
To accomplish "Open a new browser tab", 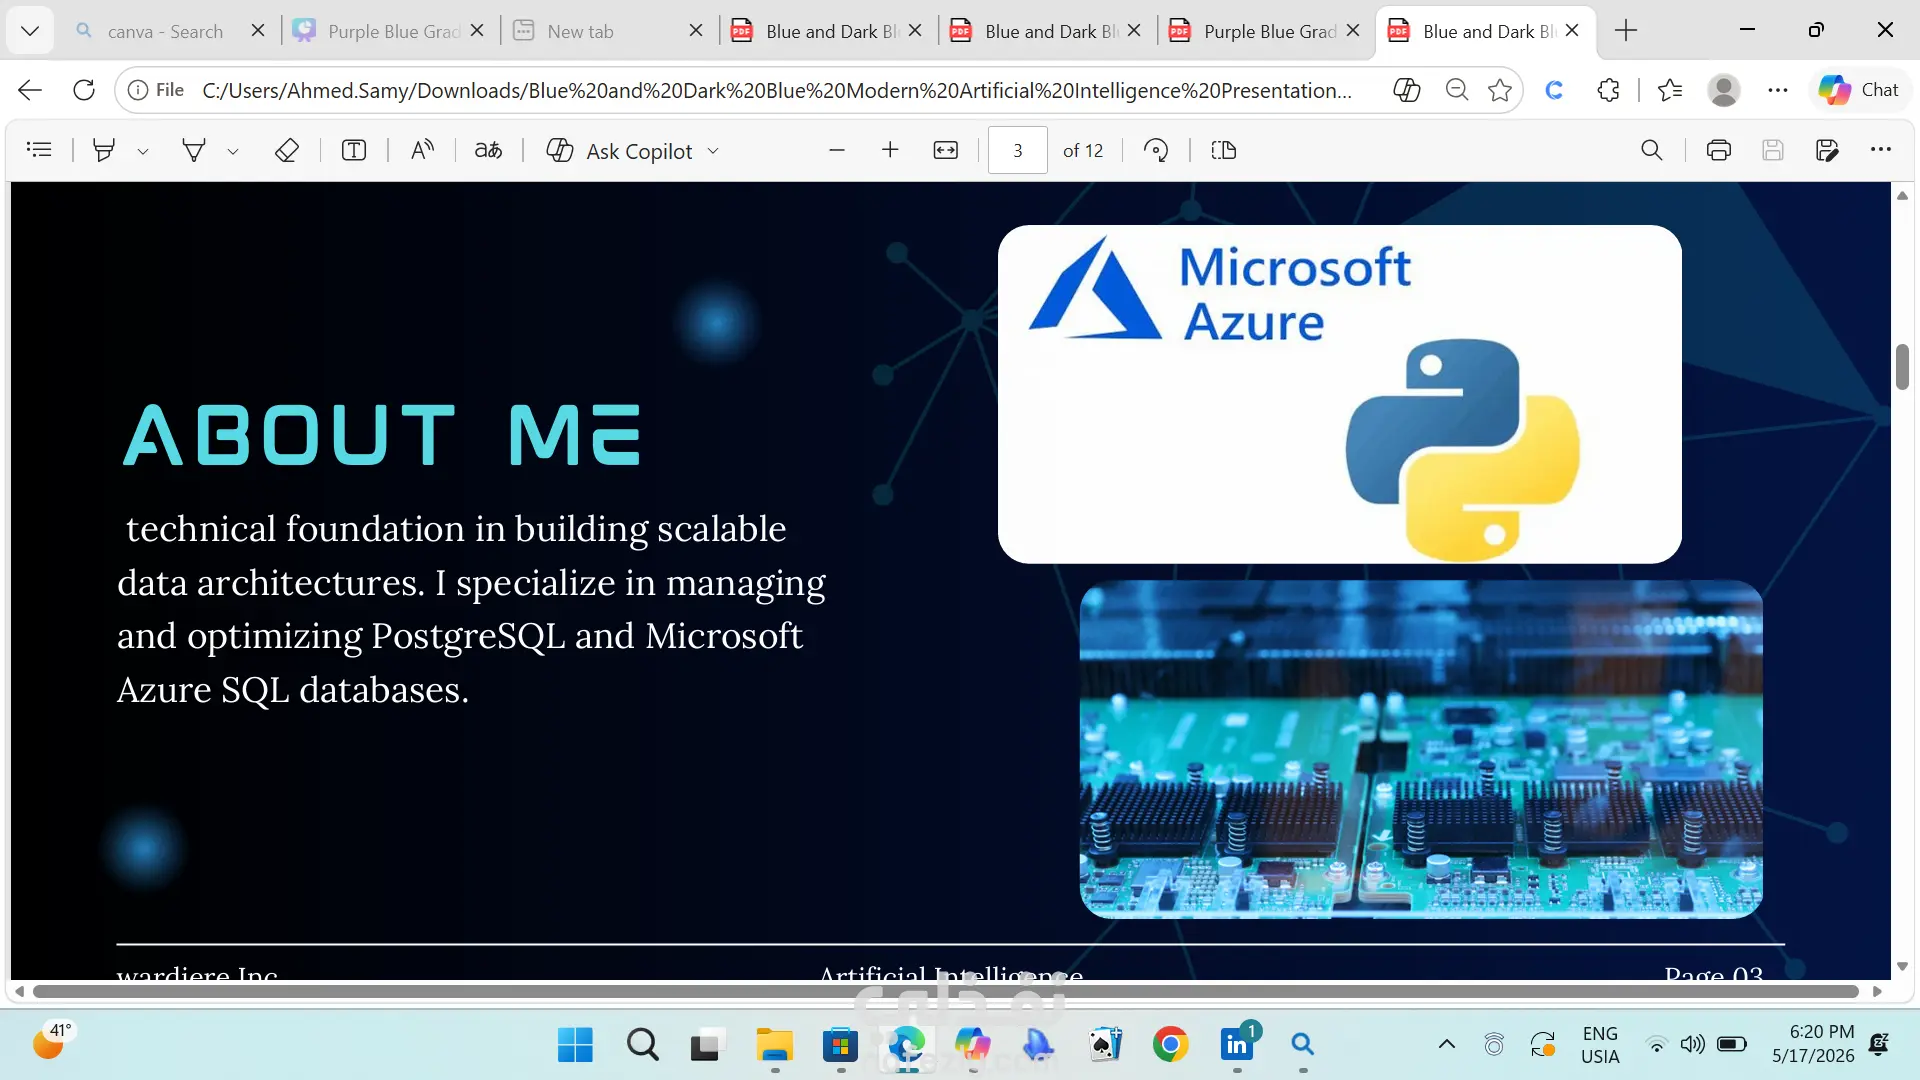I will click(1626, 31).
